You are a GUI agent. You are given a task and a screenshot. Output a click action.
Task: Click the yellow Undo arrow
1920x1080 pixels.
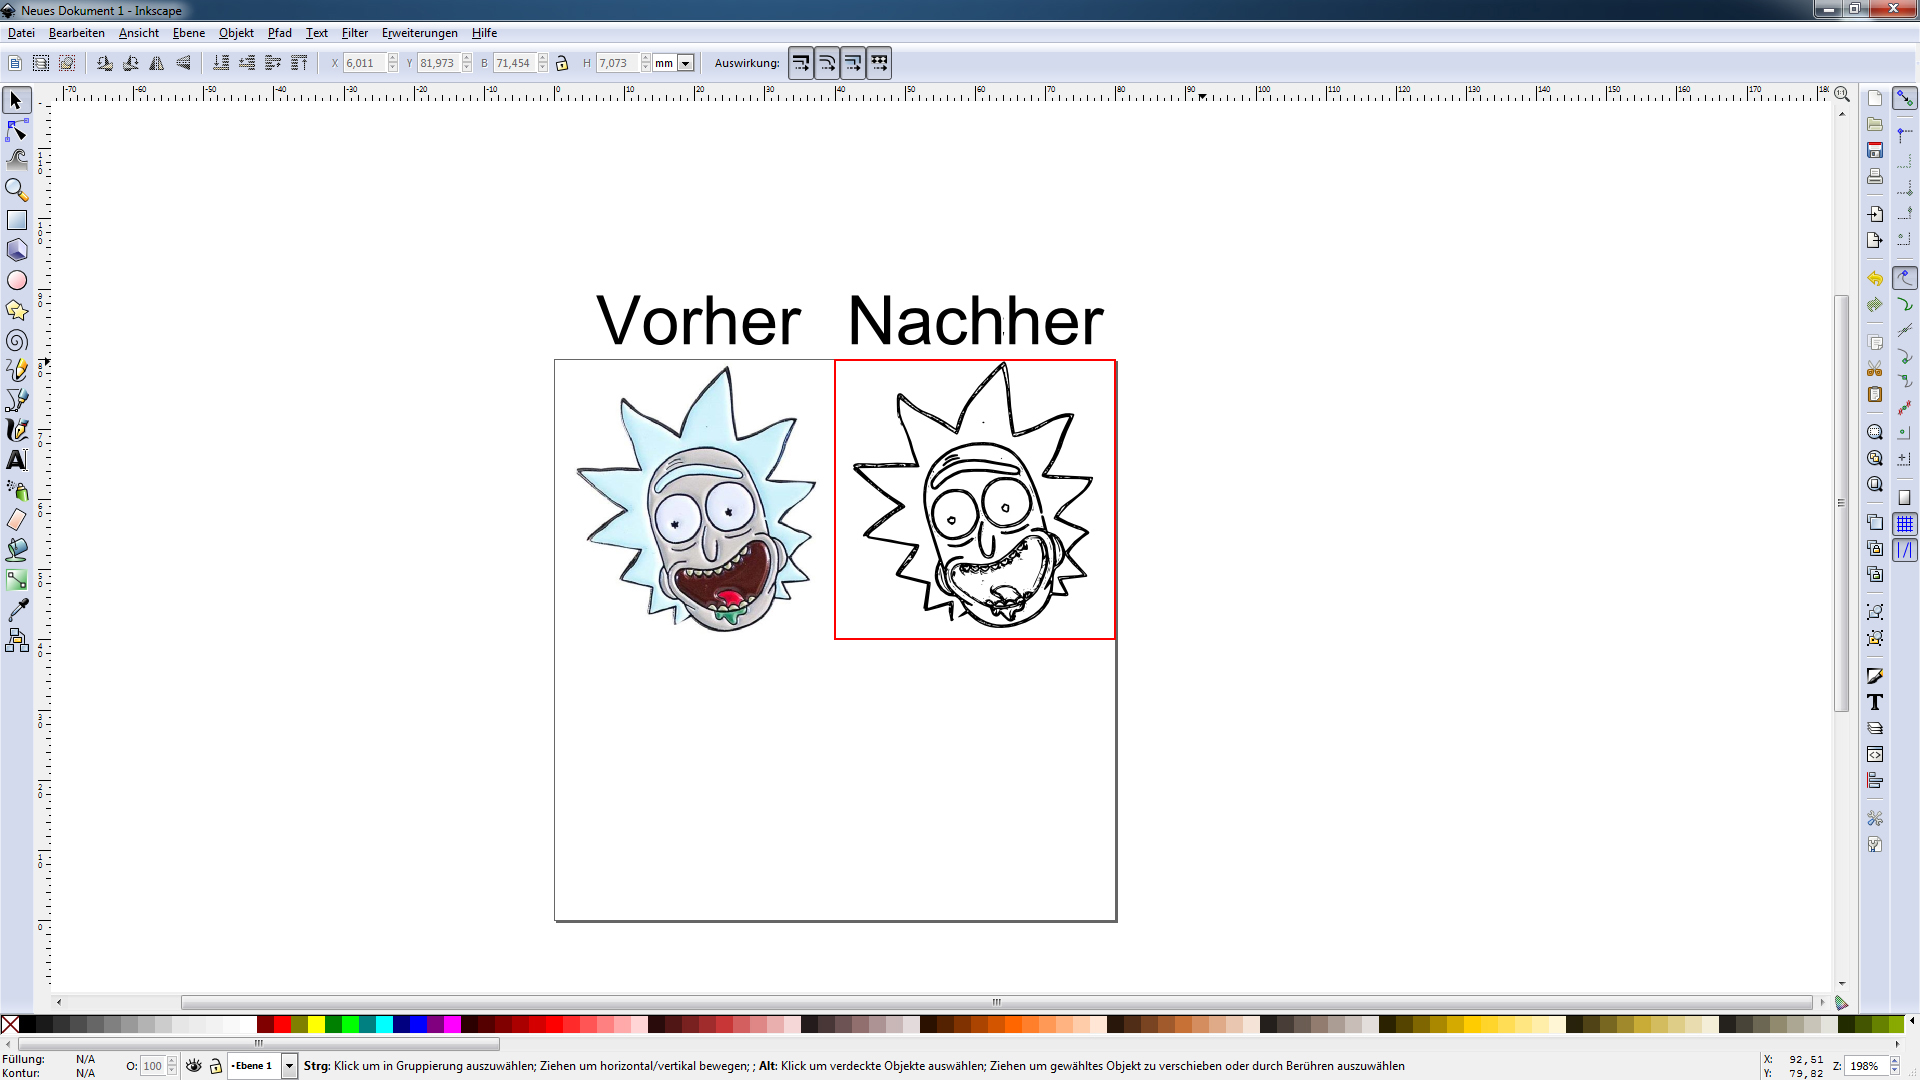[1875, 279]
